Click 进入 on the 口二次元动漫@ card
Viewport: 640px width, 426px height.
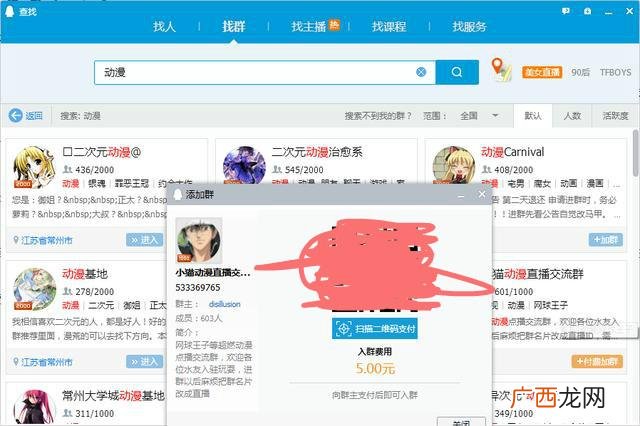(x=144, y=240)
